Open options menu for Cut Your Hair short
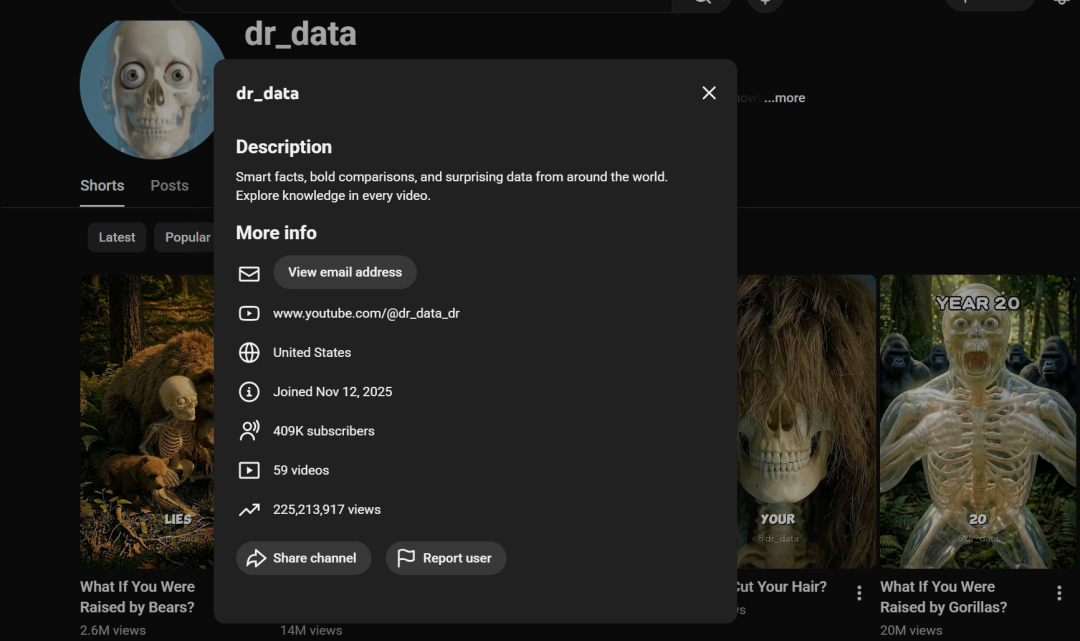Image resolution: width=1080 pixels, height=641 pixels. coord(859,593)
